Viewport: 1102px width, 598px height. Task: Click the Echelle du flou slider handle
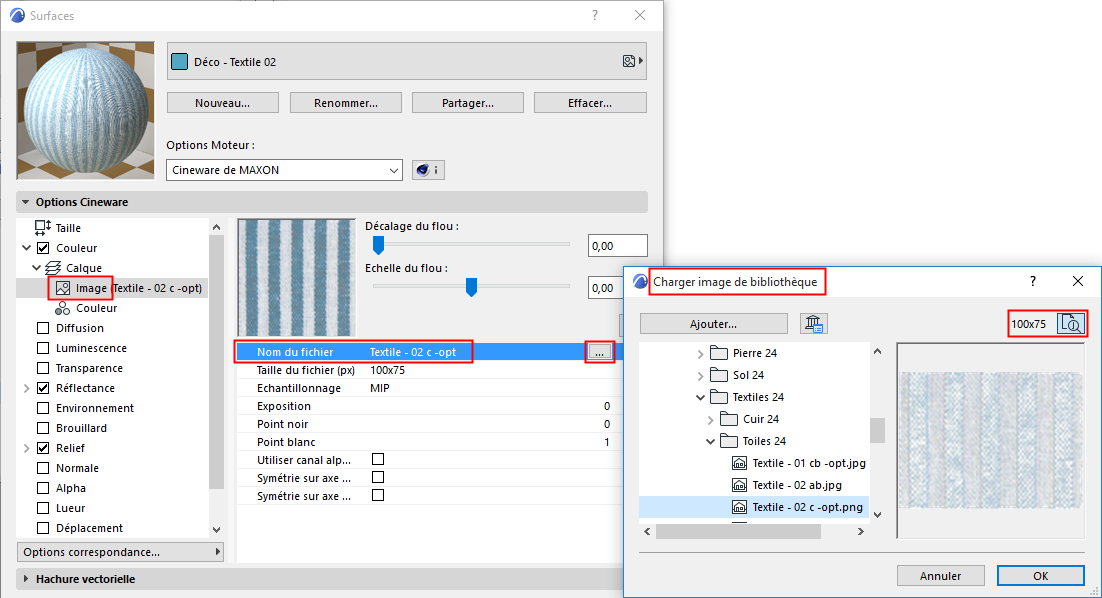point(472,287)
